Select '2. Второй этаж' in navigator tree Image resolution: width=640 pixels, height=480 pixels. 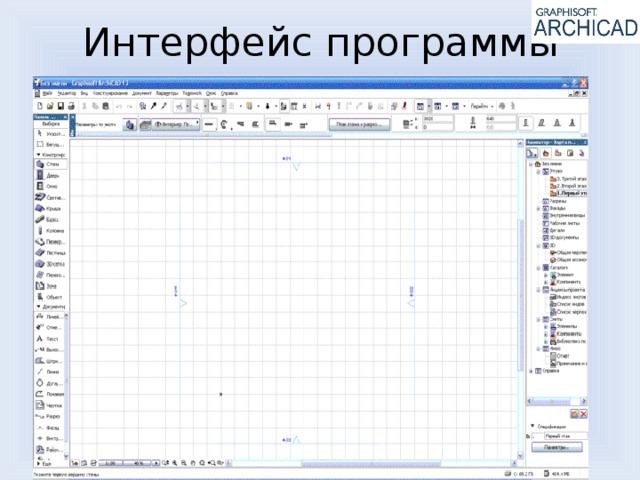click(568, 186)
